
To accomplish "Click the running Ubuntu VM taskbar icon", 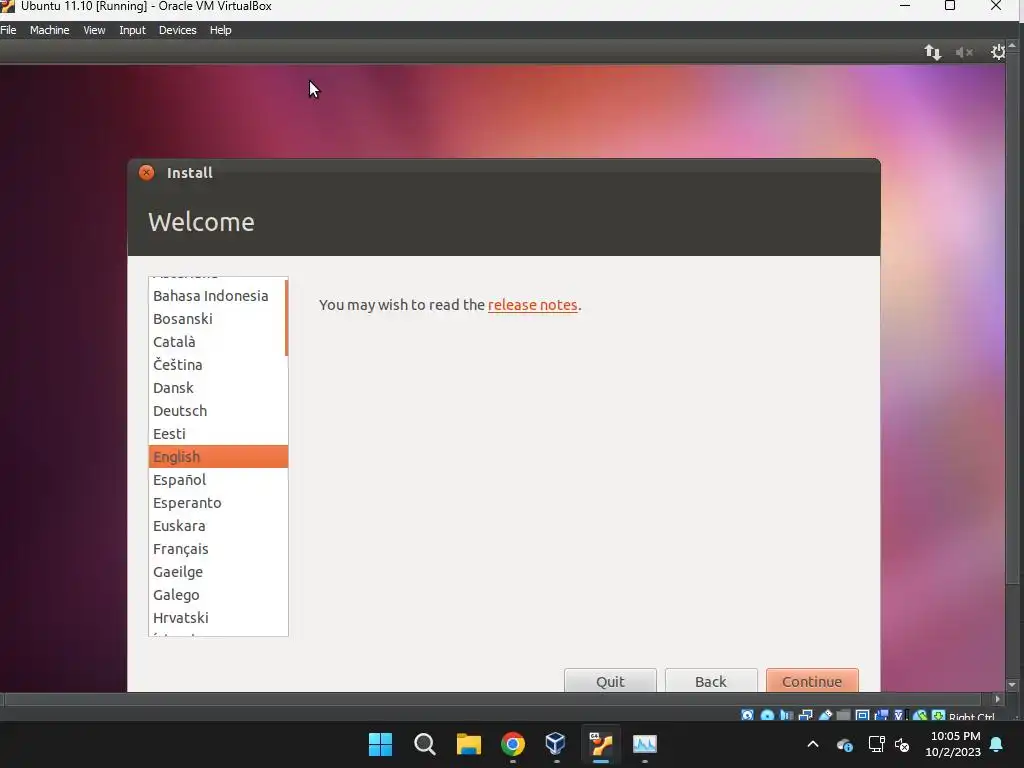I will 601,744.
